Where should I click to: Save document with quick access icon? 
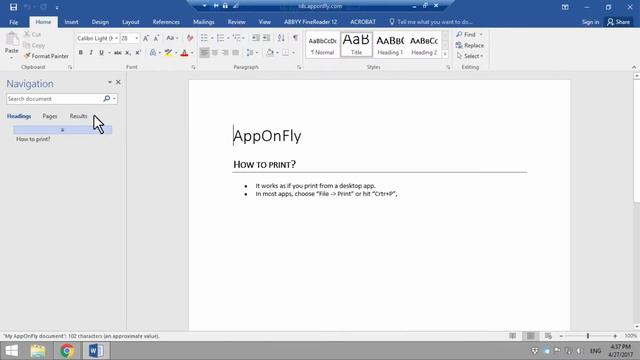(13, 7)
